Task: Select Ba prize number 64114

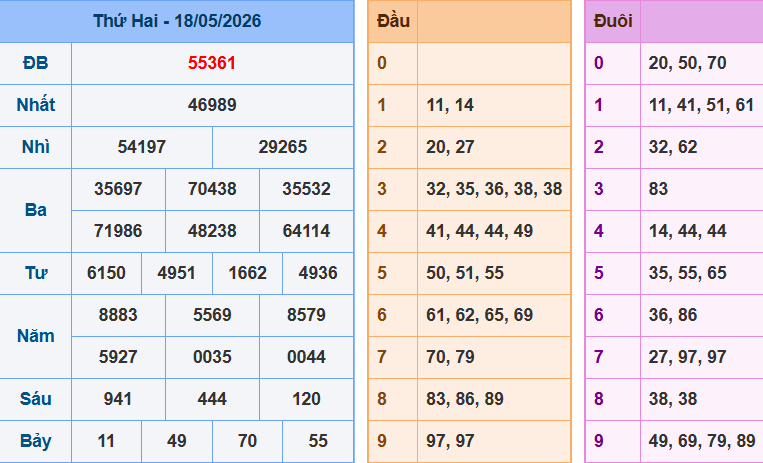Action: tap(307, 230)
